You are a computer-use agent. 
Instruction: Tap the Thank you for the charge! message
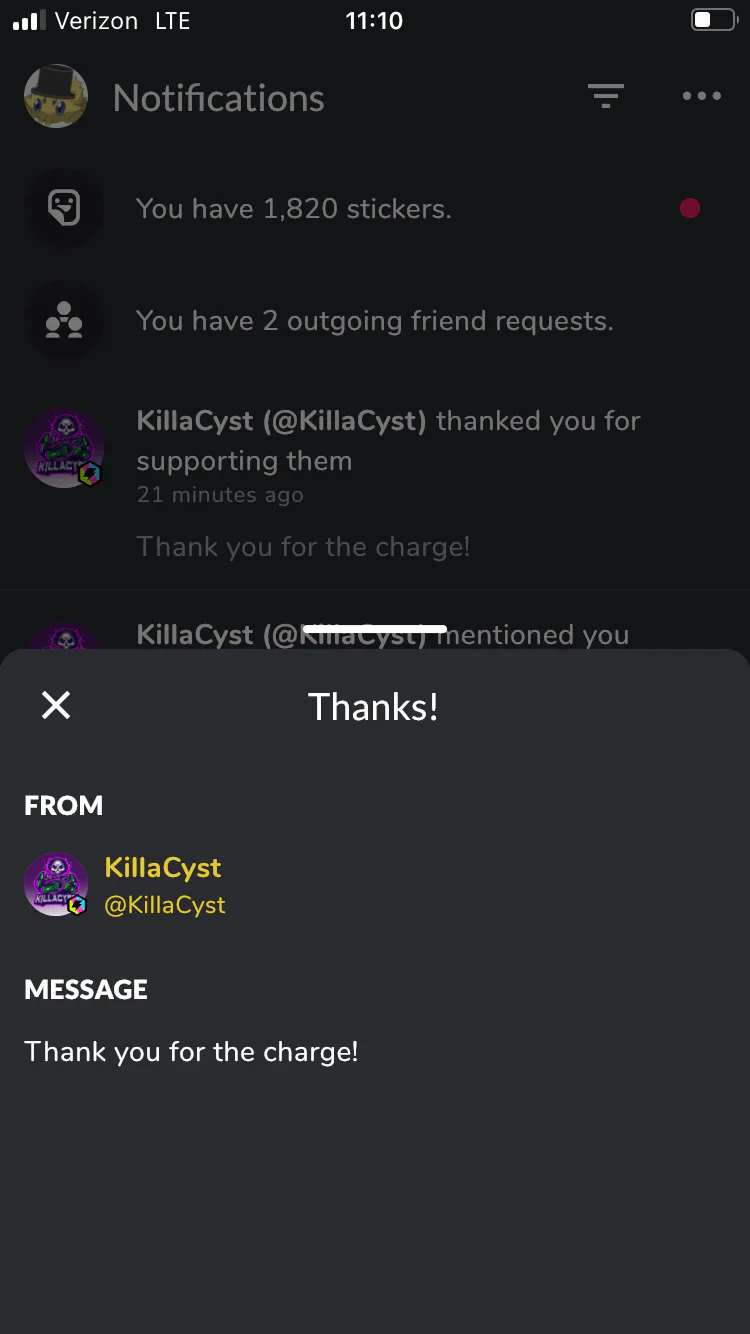[191, 1051]
